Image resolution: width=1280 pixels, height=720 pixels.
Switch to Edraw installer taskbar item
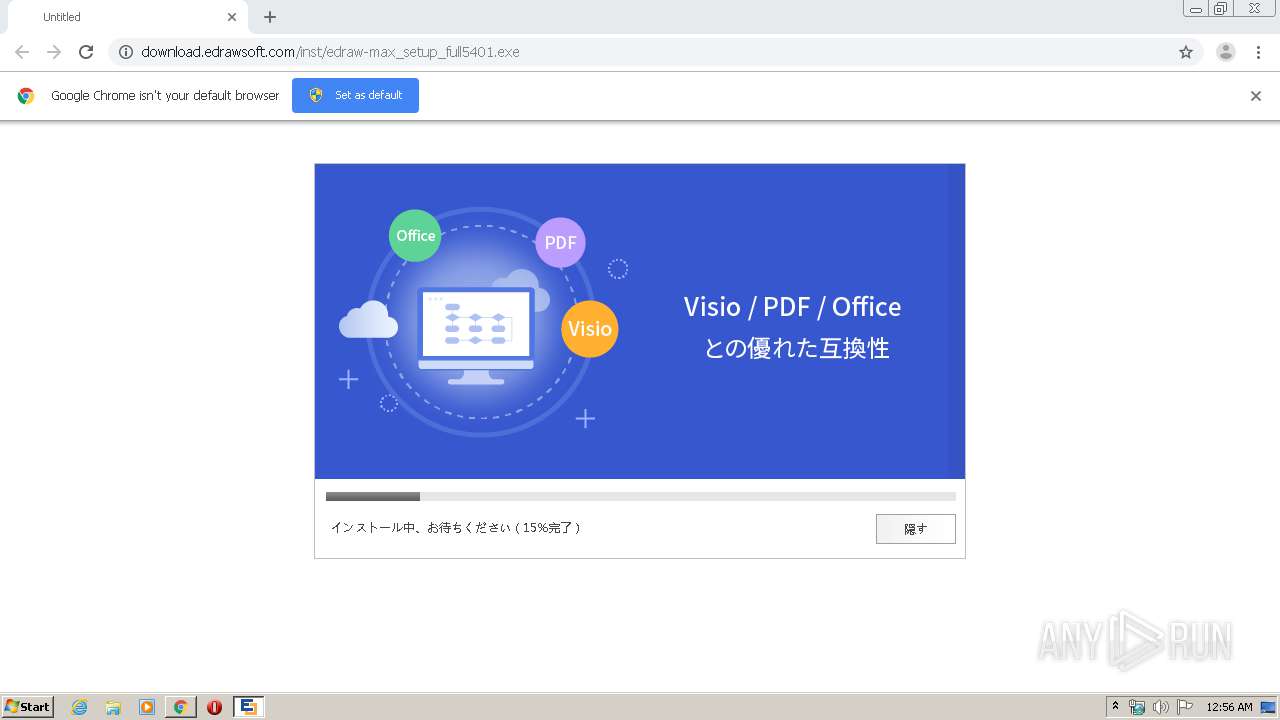pos(248,707)
